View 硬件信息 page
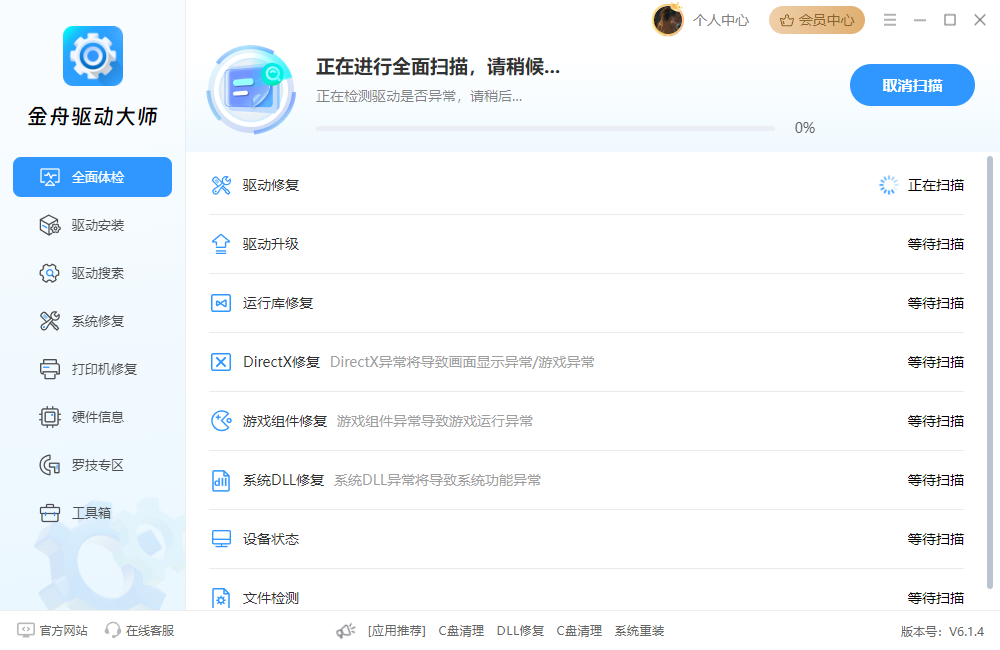The height and width of the screenshot is (650, 1000). pyautogui.click(x=92, y=417)
